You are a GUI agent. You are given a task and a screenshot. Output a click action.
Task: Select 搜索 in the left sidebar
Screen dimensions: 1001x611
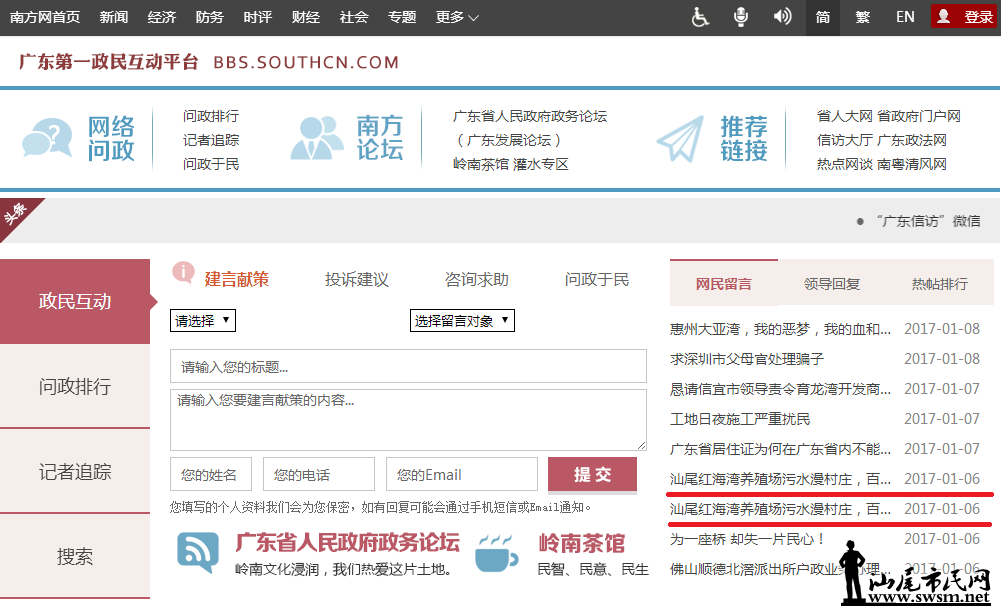point(75,556)
